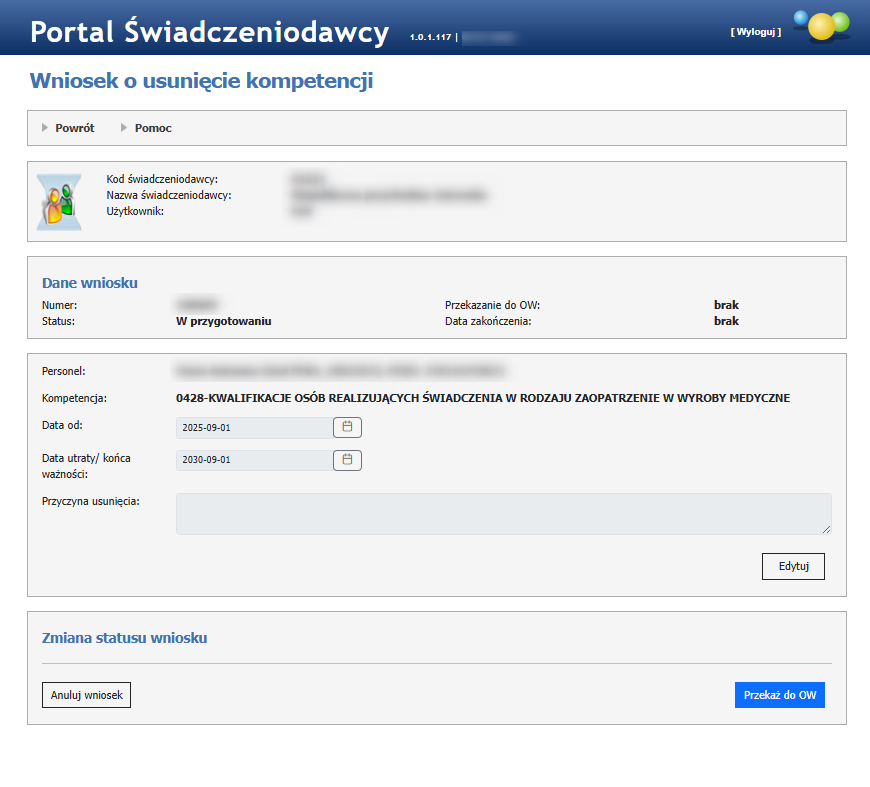870x787 pixels.
Task: Click the Data od date field
Action: pos(253,428)
